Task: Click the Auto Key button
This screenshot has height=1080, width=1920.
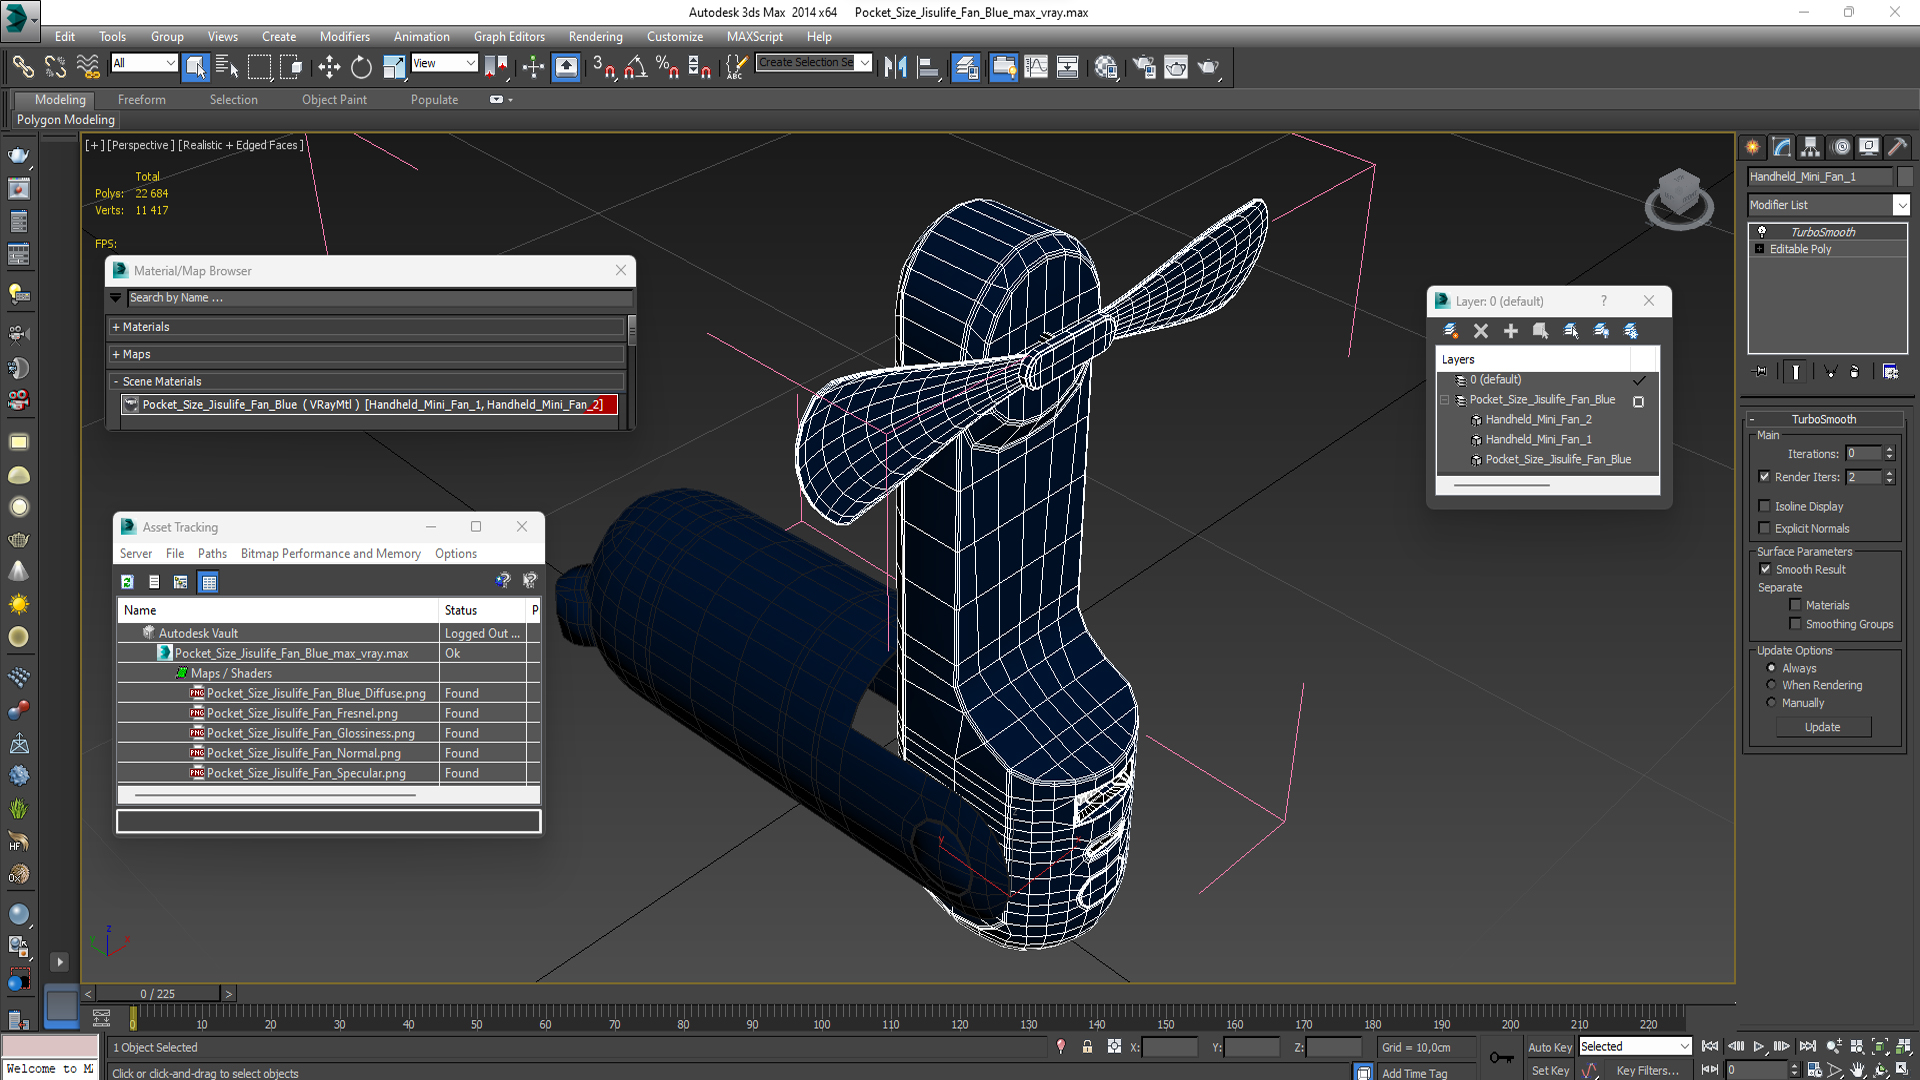Action: [x=1549, y=1047]
